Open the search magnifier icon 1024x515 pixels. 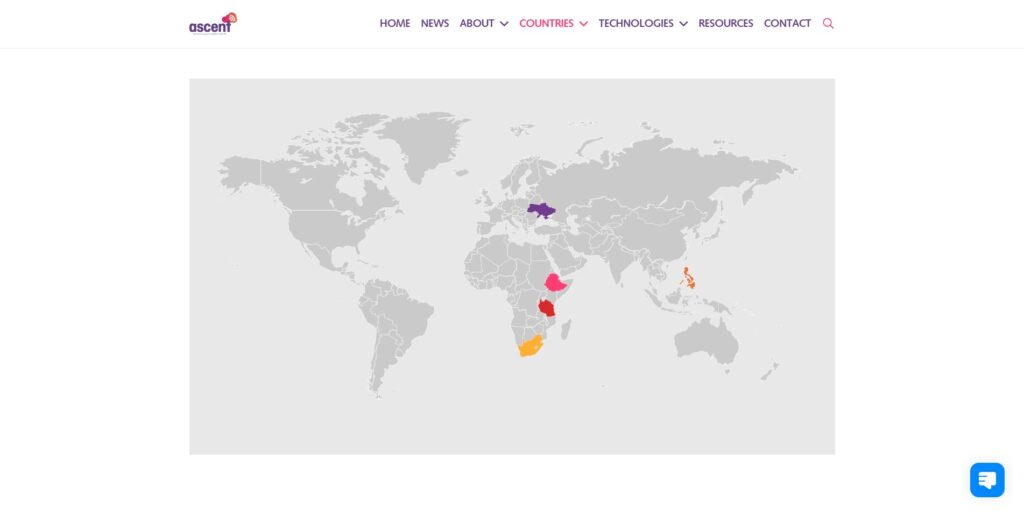pos(828,23)
